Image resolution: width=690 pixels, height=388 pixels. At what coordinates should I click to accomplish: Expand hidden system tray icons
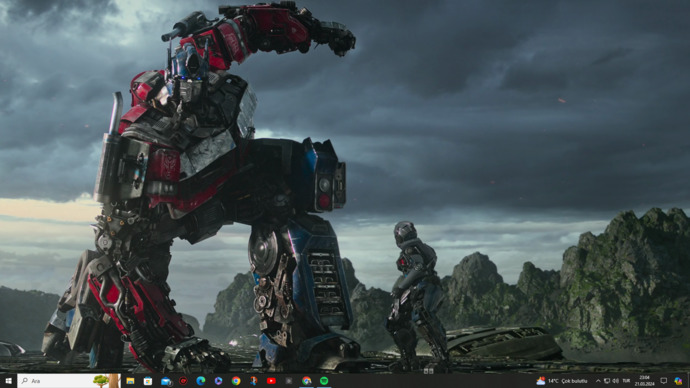(x=598, y=381)
